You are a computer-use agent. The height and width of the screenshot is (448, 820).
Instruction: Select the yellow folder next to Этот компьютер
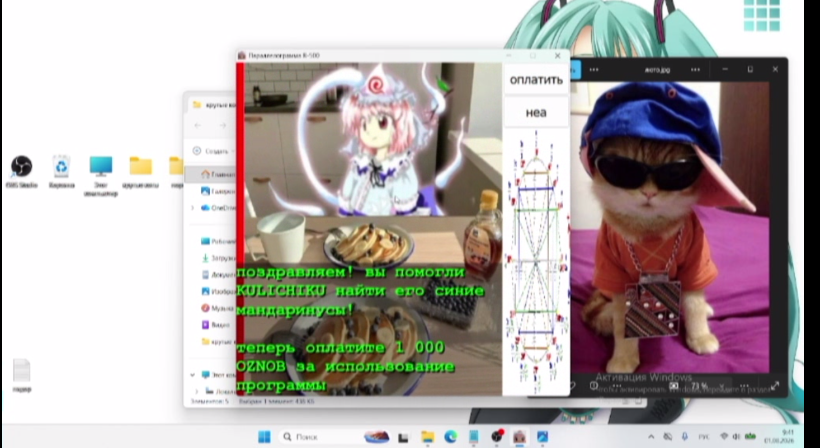141,173
